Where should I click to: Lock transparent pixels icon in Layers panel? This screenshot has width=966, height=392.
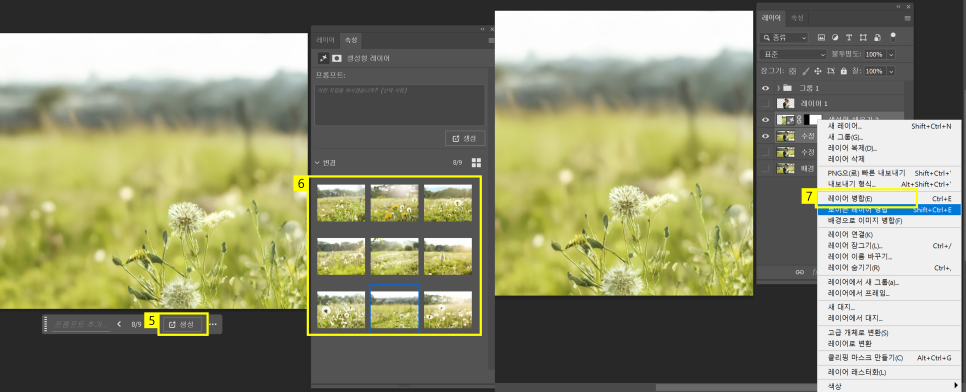[x=793, y=71]
